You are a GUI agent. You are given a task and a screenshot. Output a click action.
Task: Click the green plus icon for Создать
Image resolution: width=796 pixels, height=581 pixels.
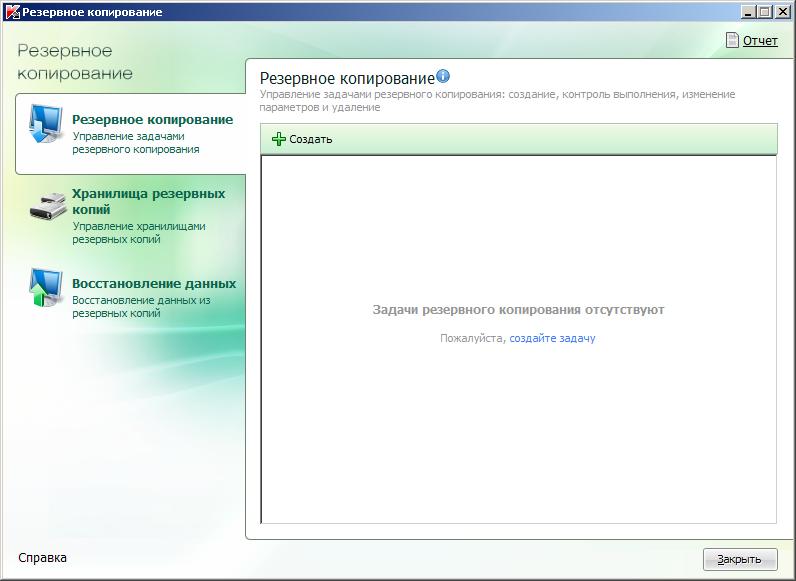pyautogui.click(x=278, y=139)
